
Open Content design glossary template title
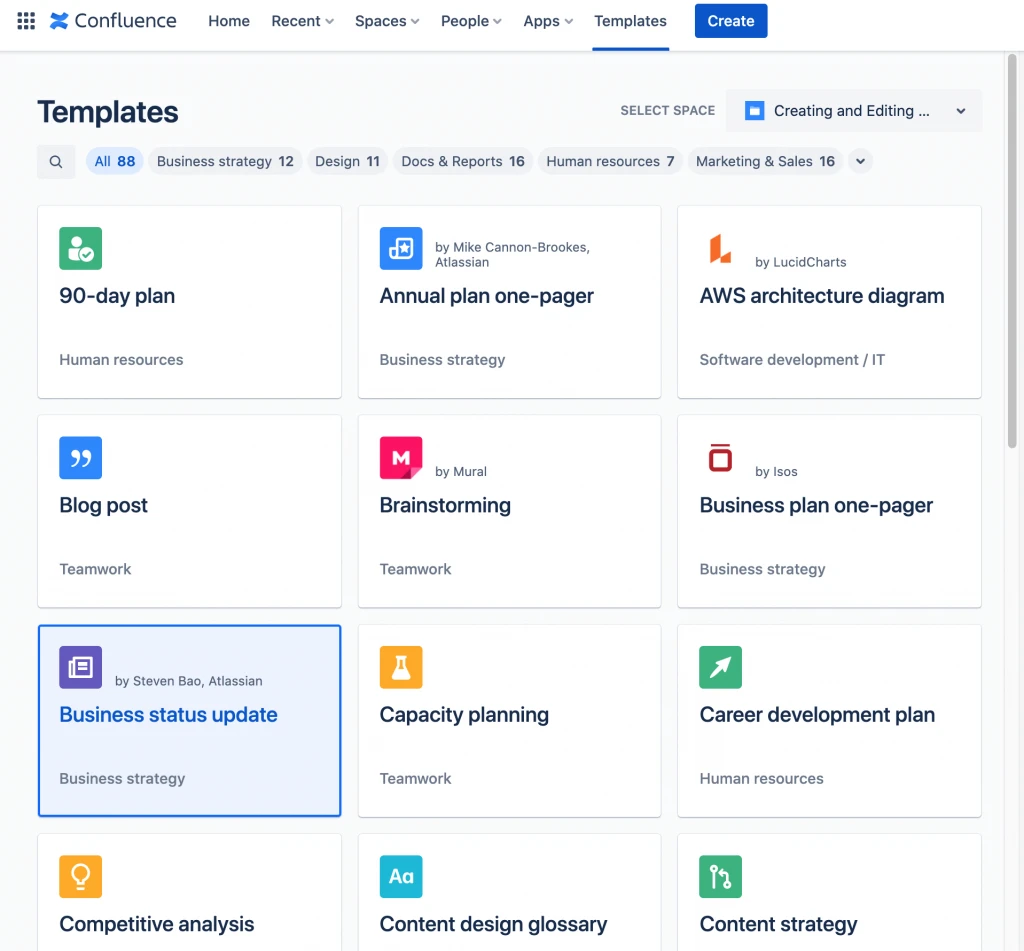[493, 924]
